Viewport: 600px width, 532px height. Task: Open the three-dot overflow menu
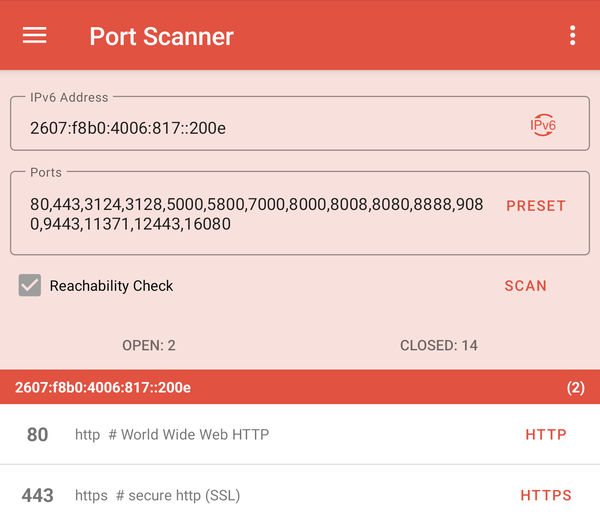click(572, 36)
